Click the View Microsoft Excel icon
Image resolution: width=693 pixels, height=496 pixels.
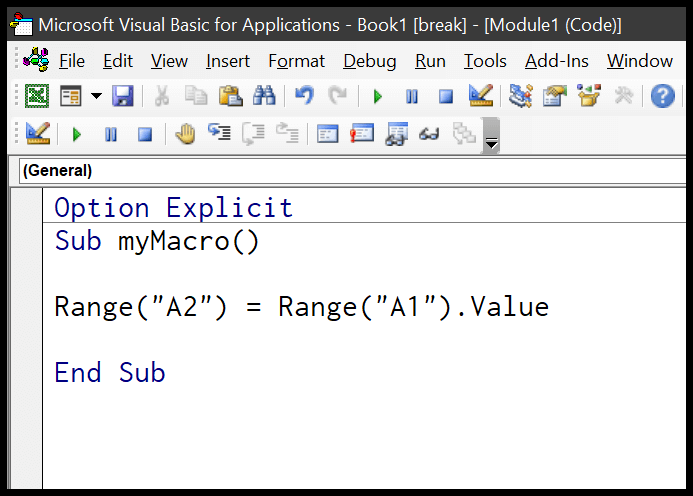37,96
